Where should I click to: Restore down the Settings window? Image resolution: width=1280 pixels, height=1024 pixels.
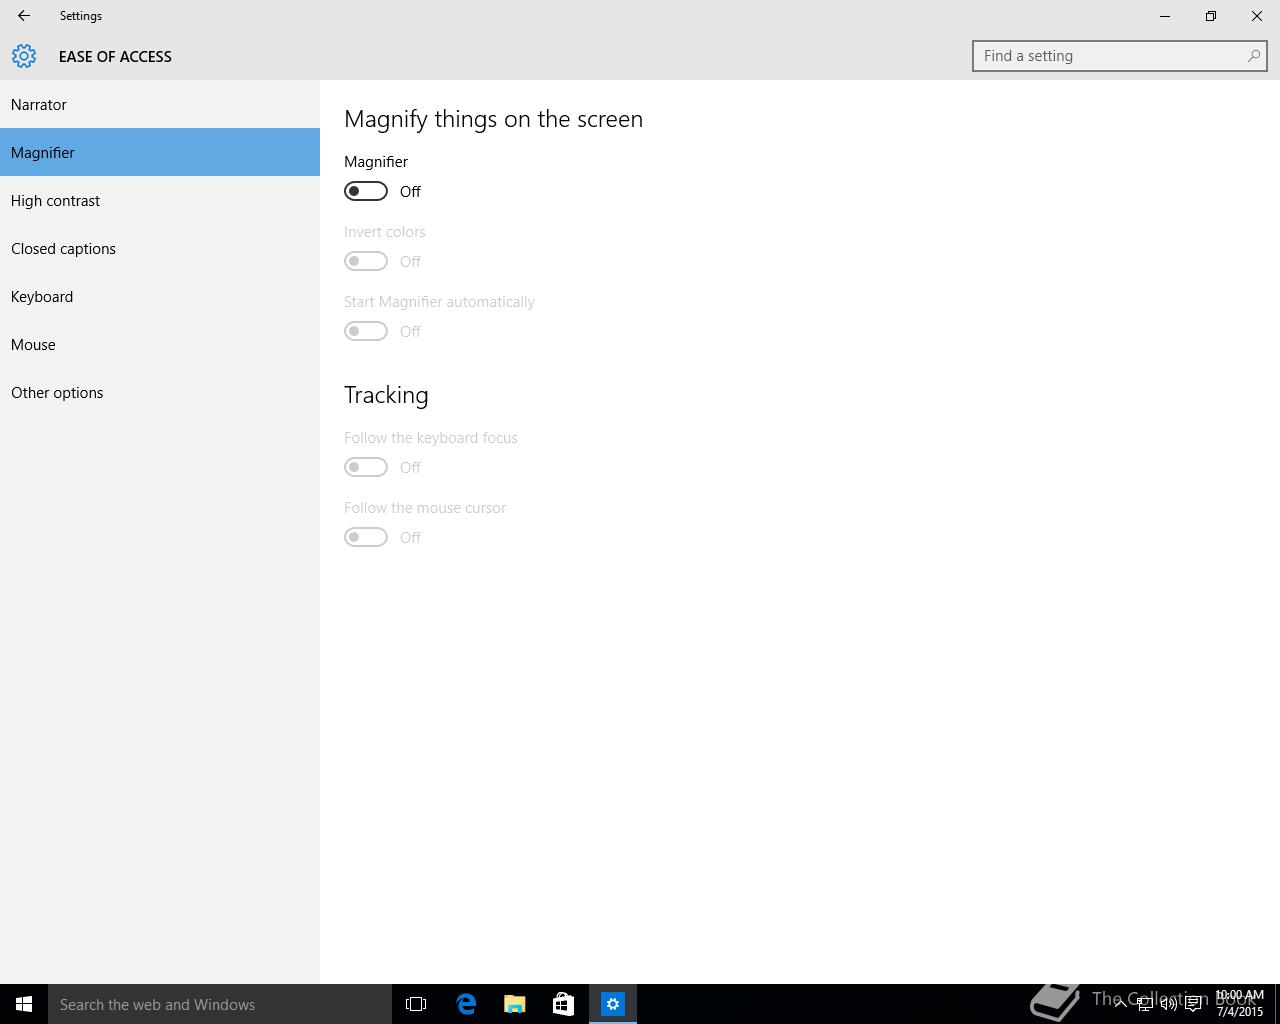(1211, 16)
